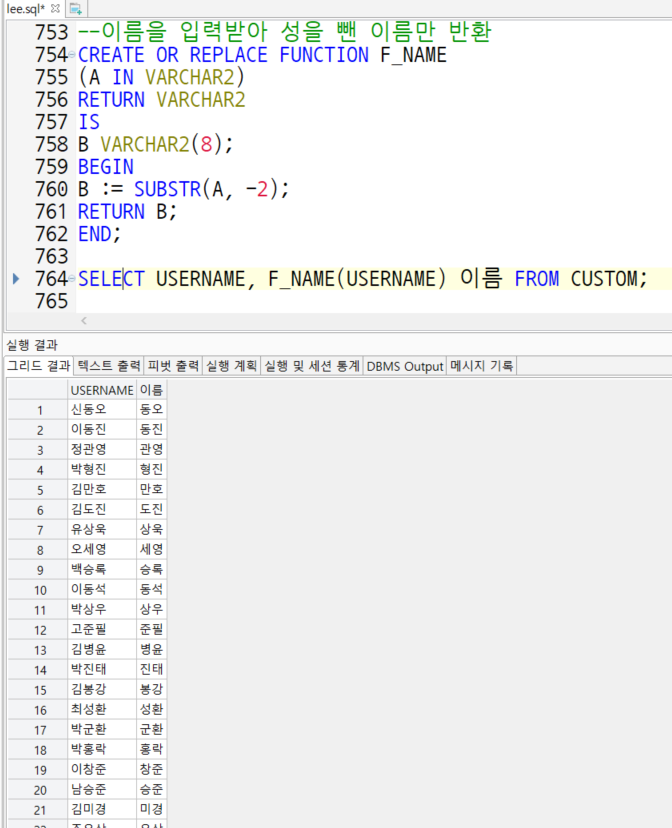Switch to the 그리드 결과 tab
Screen dimensions: 672x828
[x=39, y=366]
